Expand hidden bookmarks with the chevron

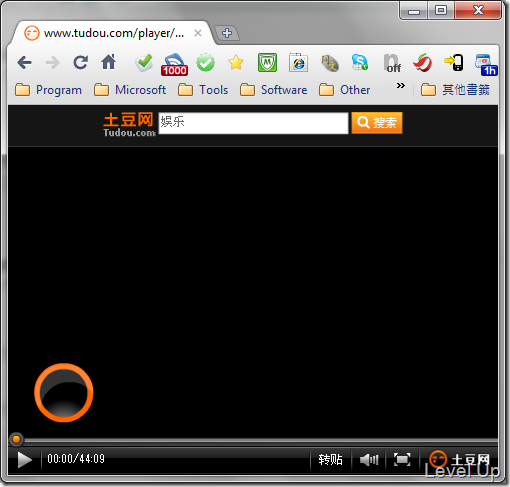coord(401,86)
